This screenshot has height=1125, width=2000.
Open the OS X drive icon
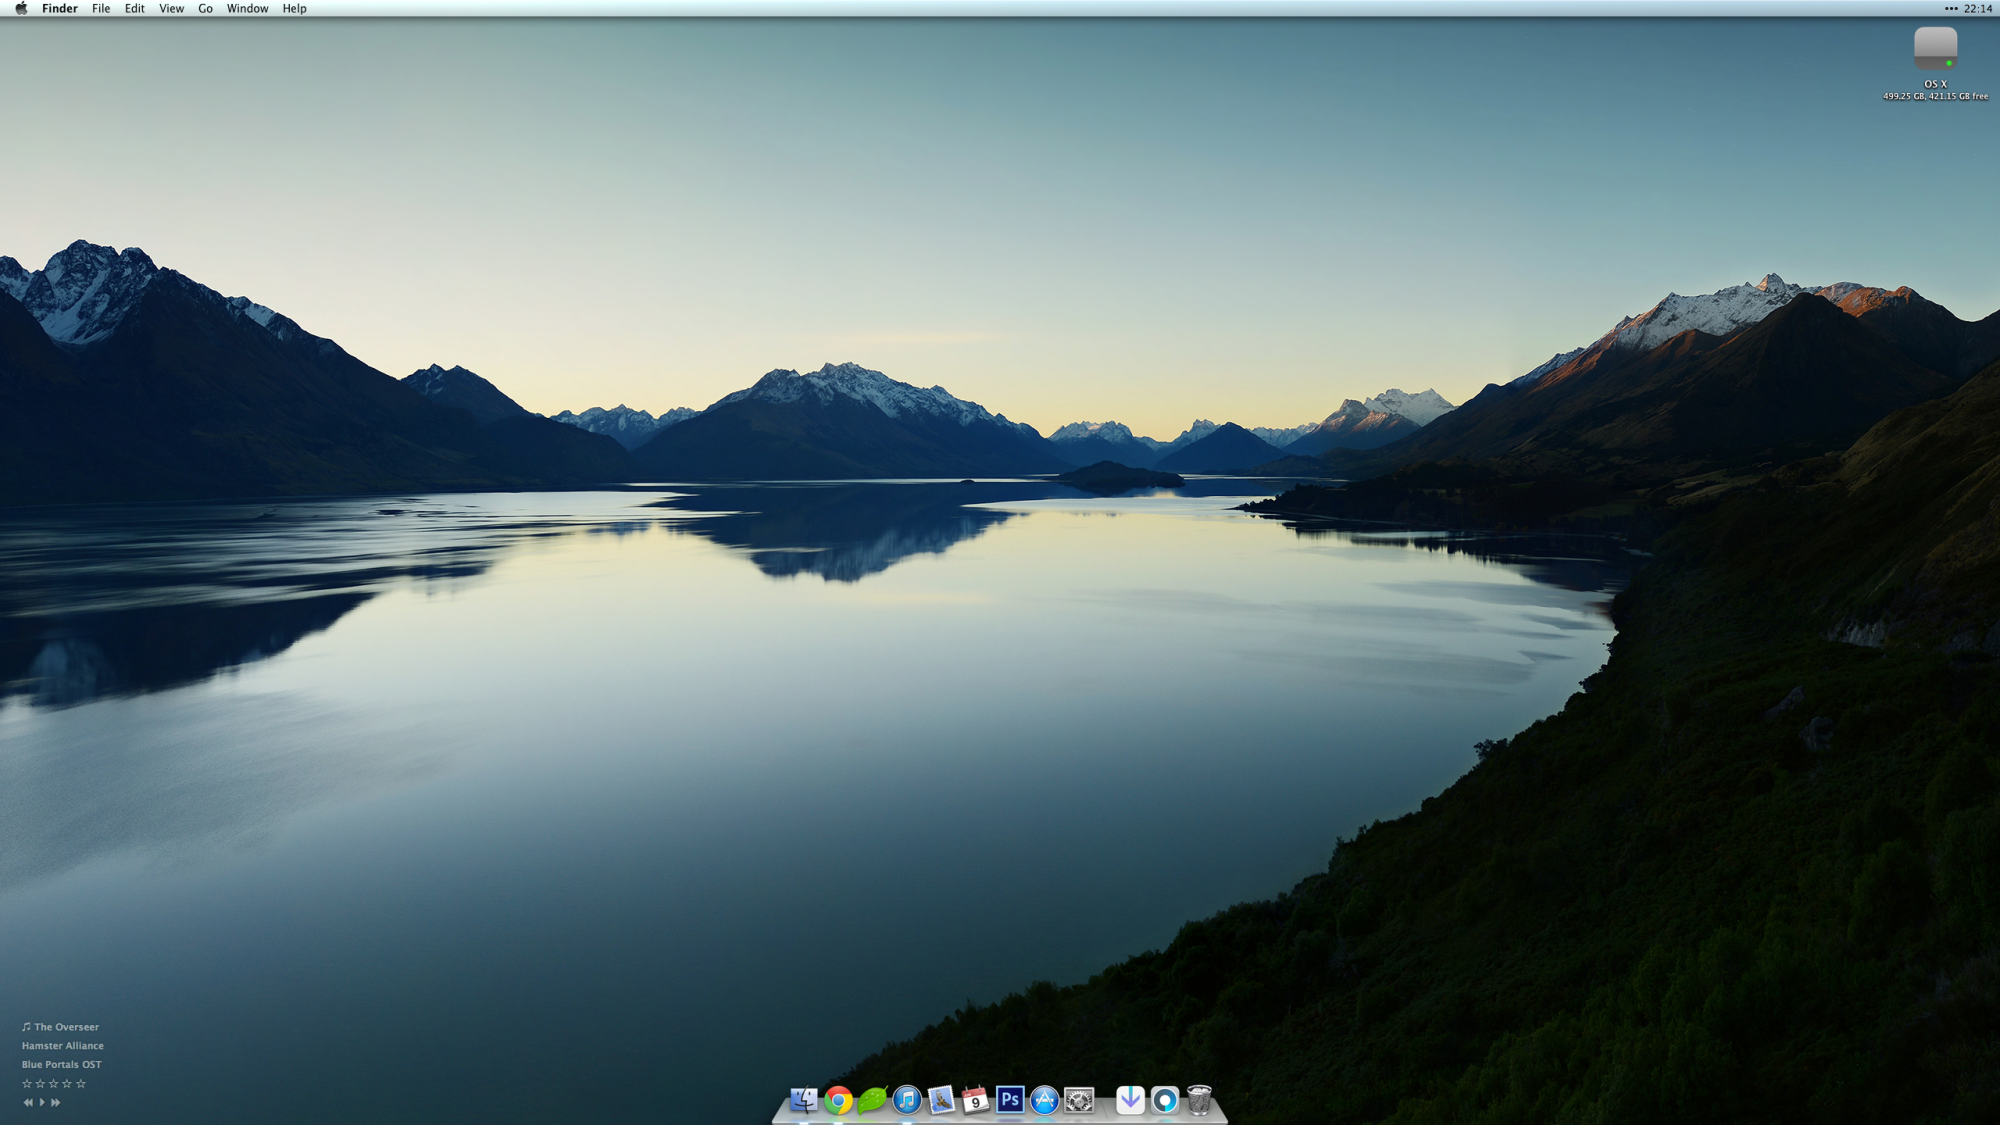tap(1935, 48)
